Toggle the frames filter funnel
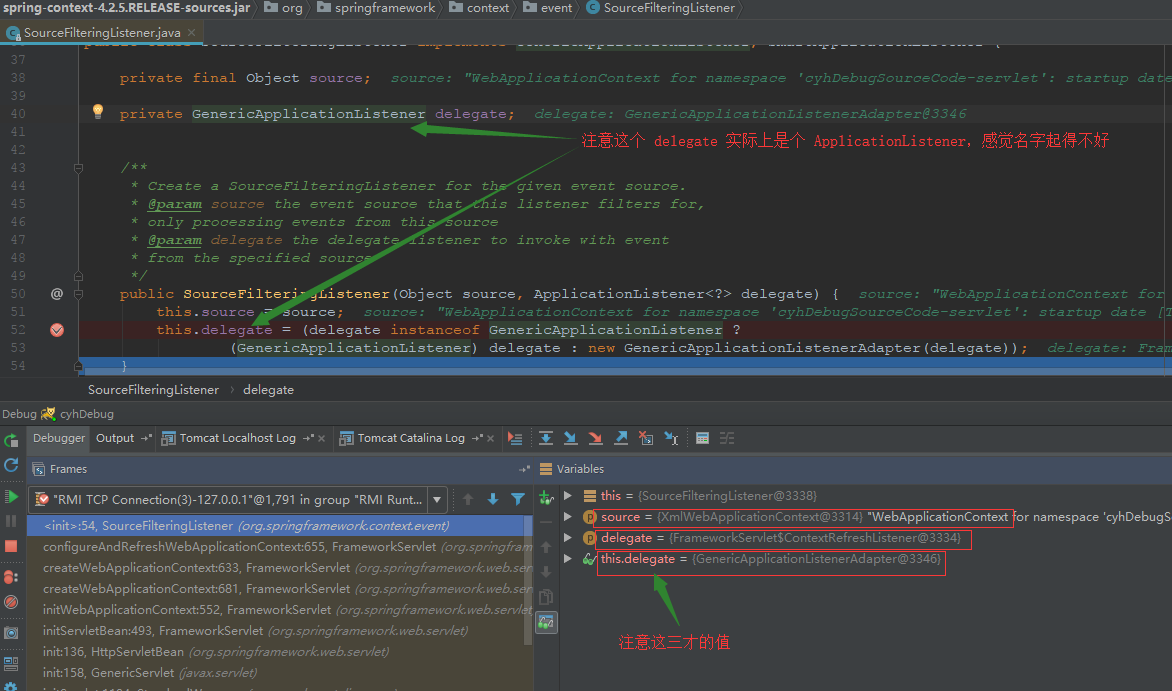Image resolution: width=1172 pixels, height=691 pixels. [x=517, y=499]
